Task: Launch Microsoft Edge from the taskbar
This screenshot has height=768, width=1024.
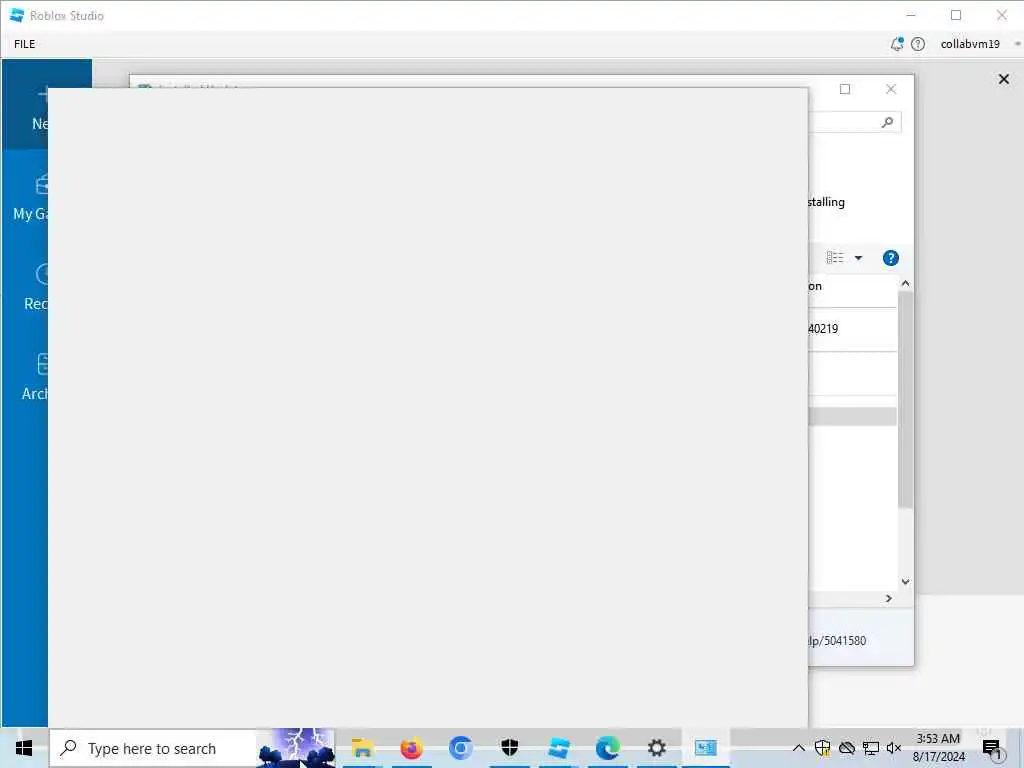Action: coord(607,748)
